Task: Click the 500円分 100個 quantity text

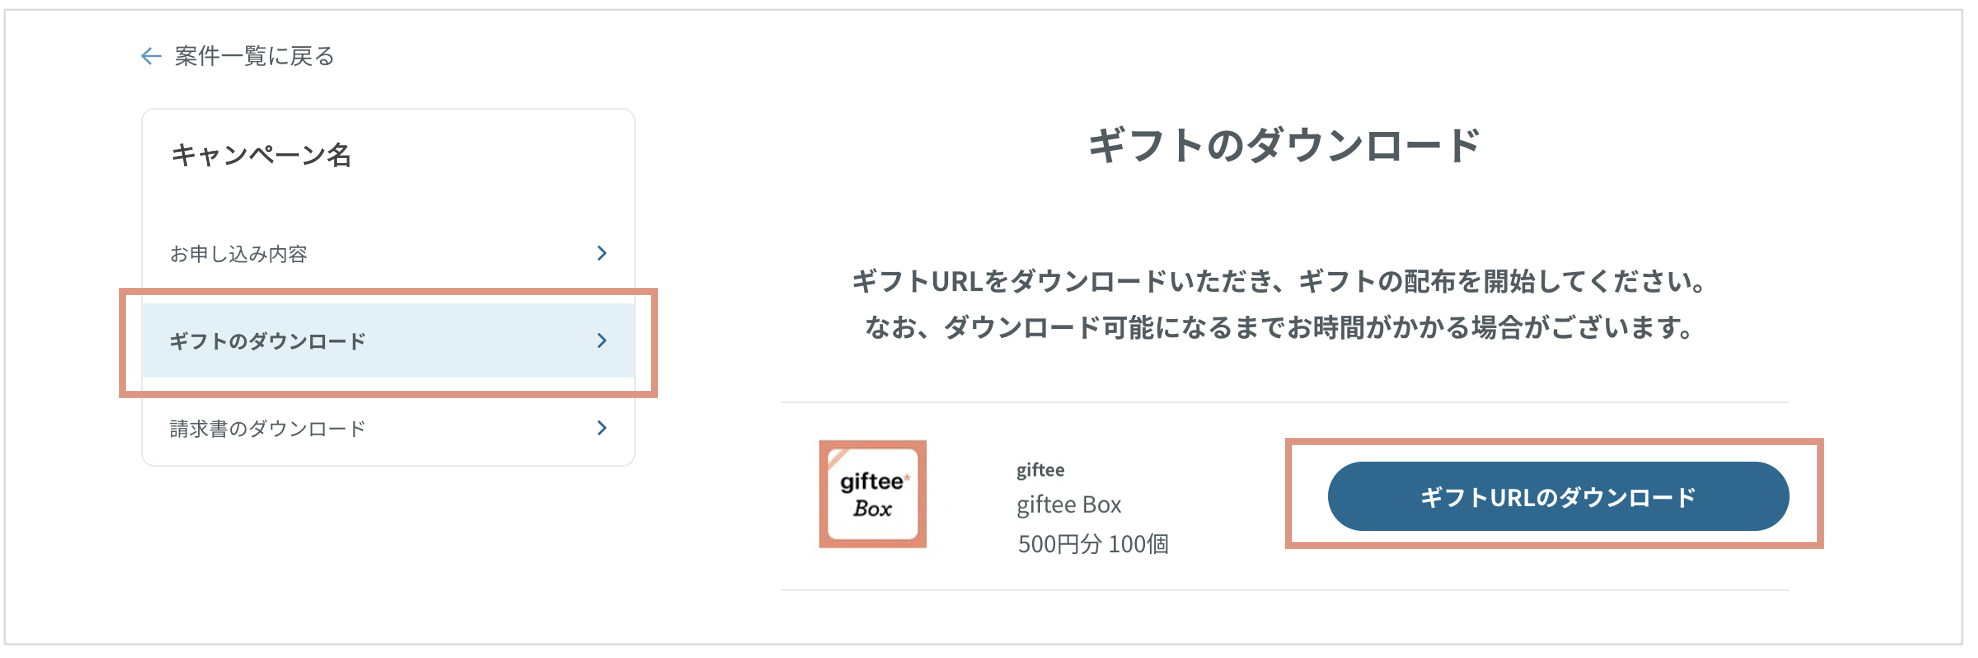Action: [1093, 544]
